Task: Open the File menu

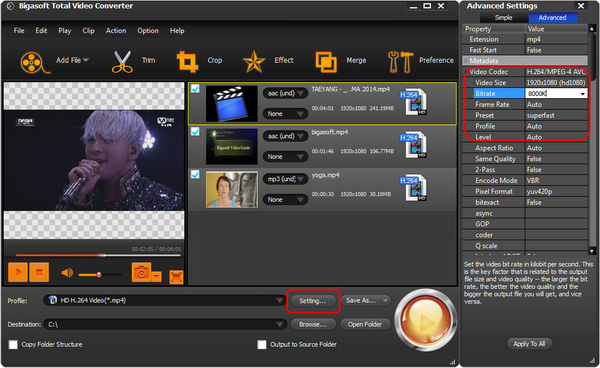Action: click(x=19, y=31)
